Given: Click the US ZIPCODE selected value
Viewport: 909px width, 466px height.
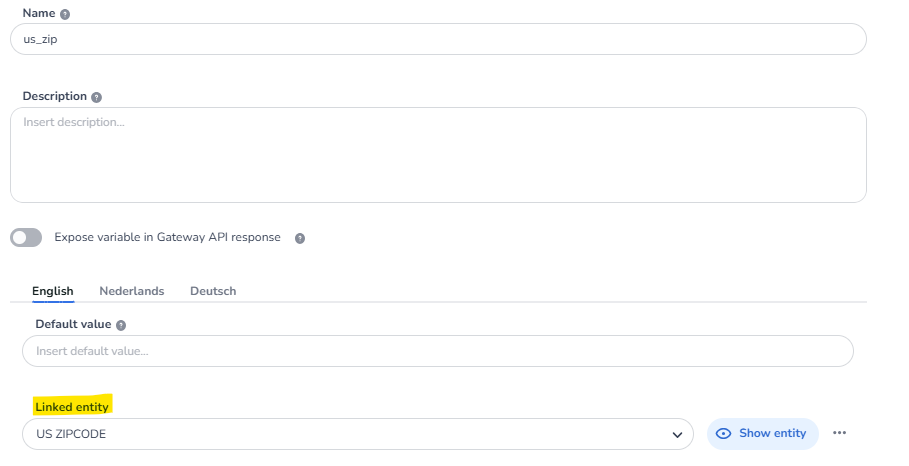Looking at the screenshot, I should point(71,434).
